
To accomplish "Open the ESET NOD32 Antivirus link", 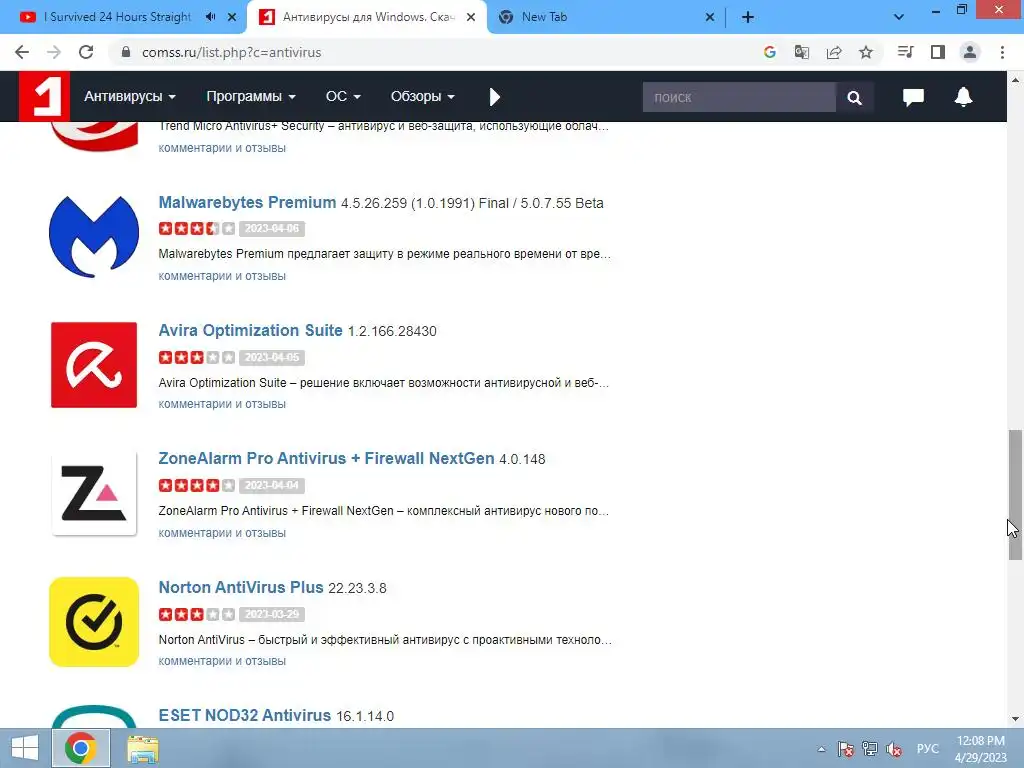I will tap(244, 715).
